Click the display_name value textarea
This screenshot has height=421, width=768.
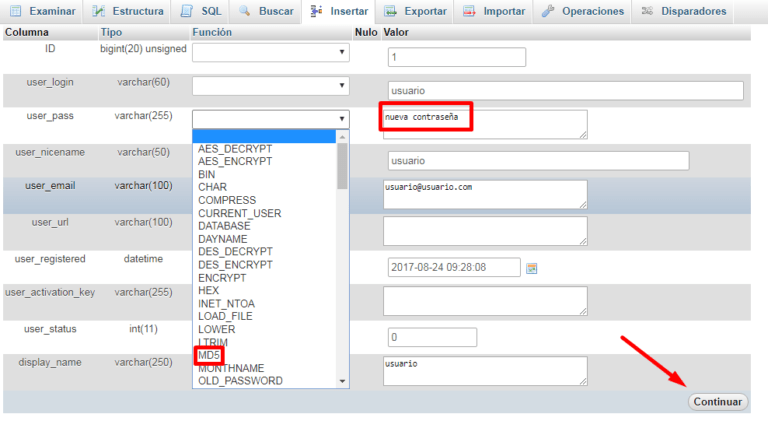coord(485,371)
